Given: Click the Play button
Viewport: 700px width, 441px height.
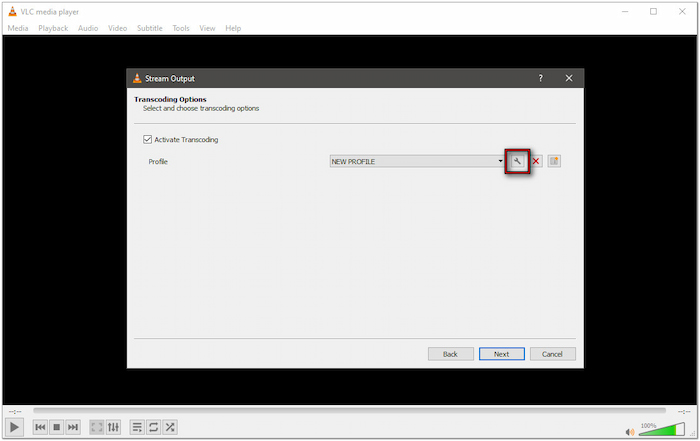Looking at the screenshot, I should point(14,427).
